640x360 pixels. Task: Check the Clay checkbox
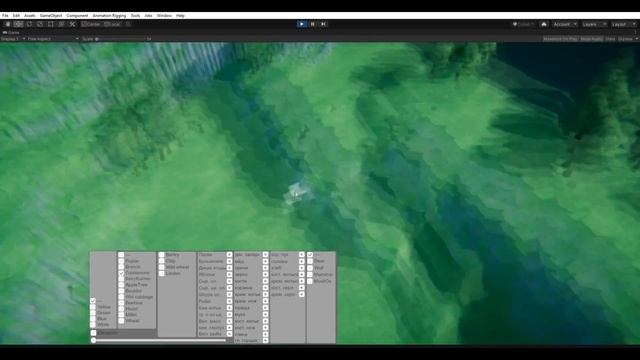tap(162, 261)
